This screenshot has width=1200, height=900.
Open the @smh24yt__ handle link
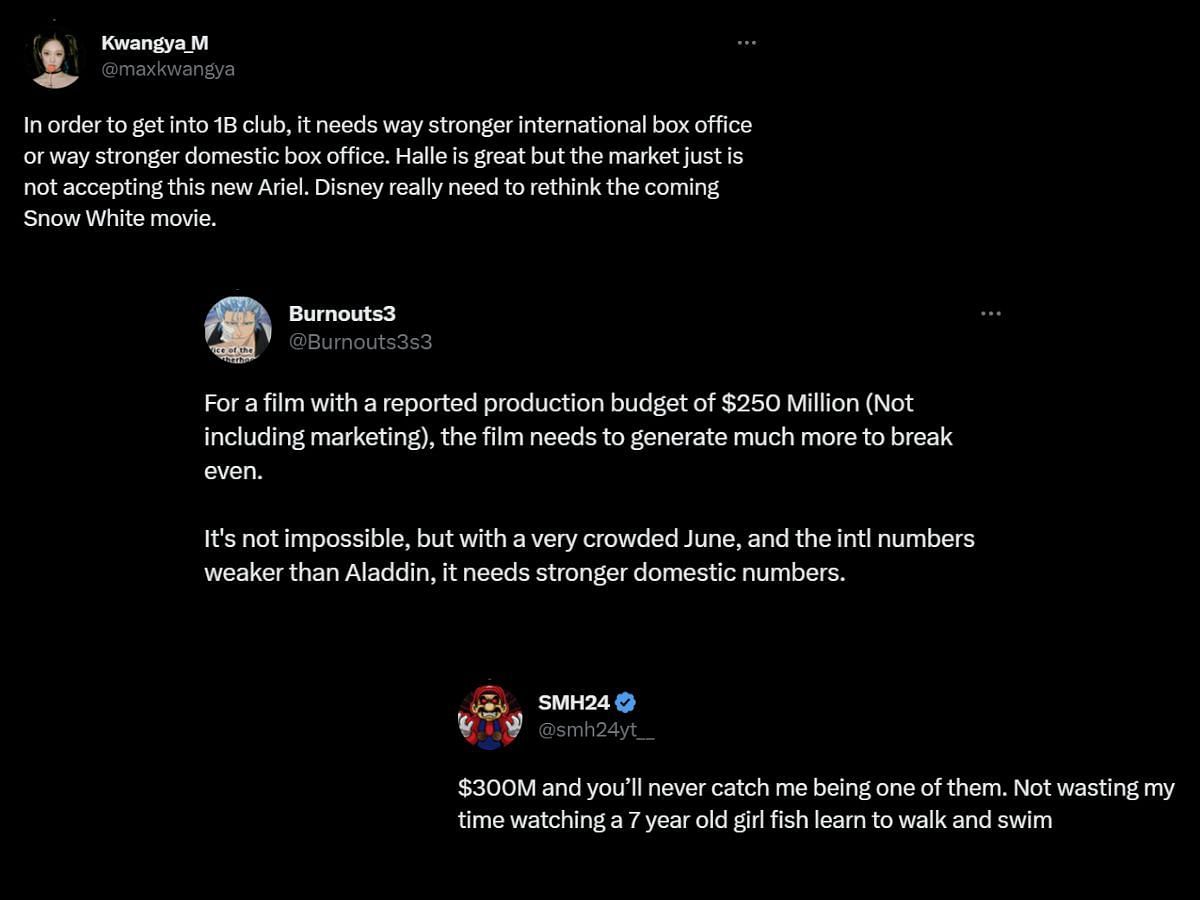point(596,730)
